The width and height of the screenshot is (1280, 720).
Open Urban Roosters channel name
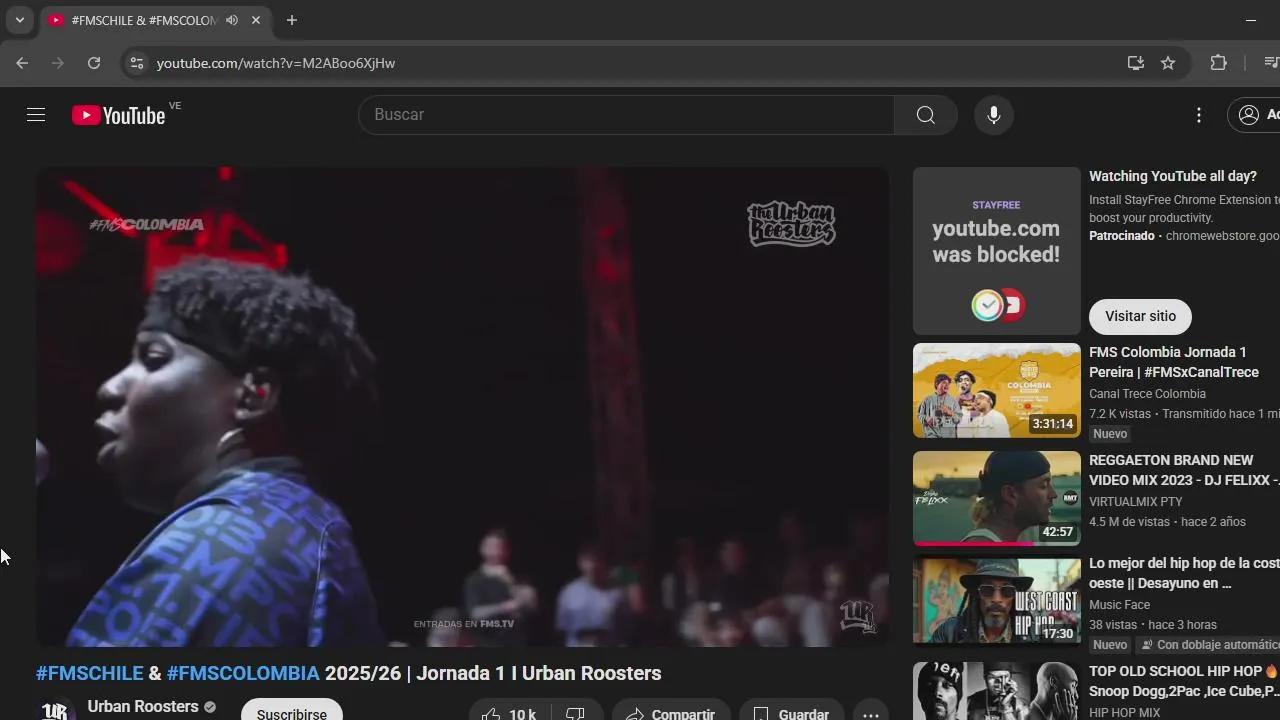click(x=143, y=706)
